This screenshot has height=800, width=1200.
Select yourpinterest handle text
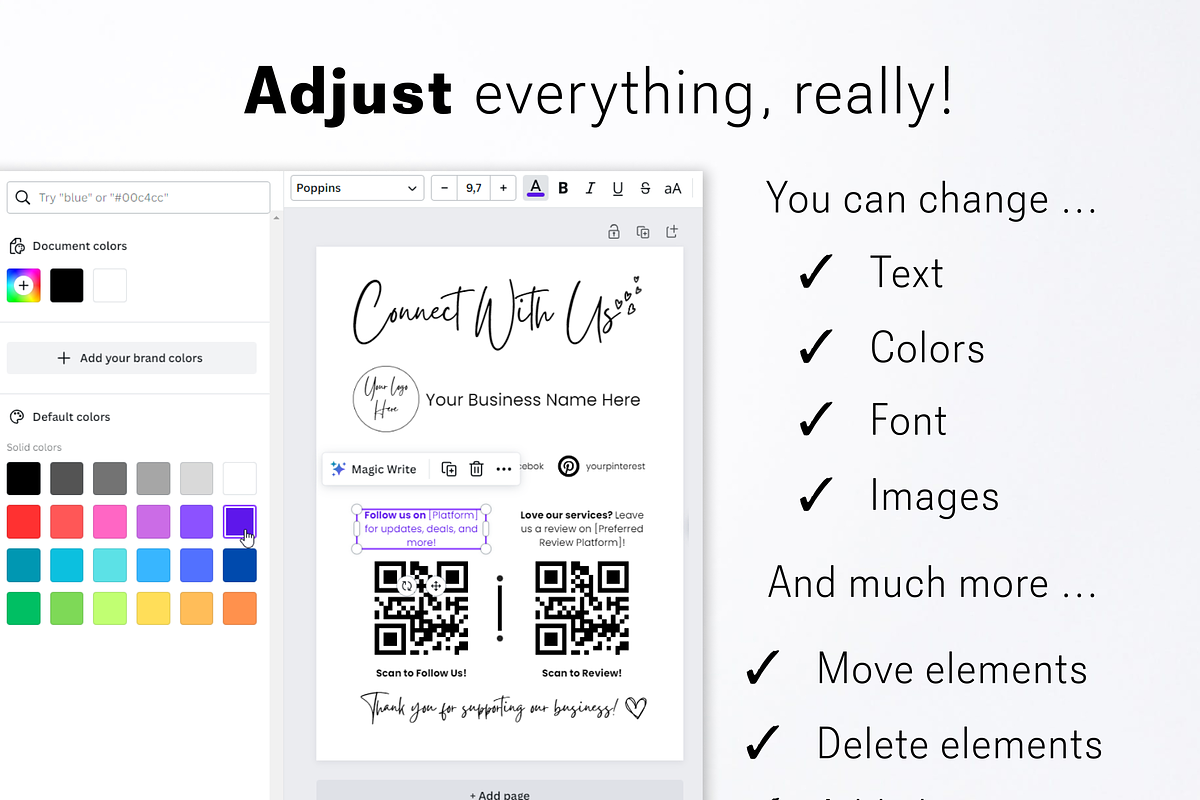(x=616, y=466)
